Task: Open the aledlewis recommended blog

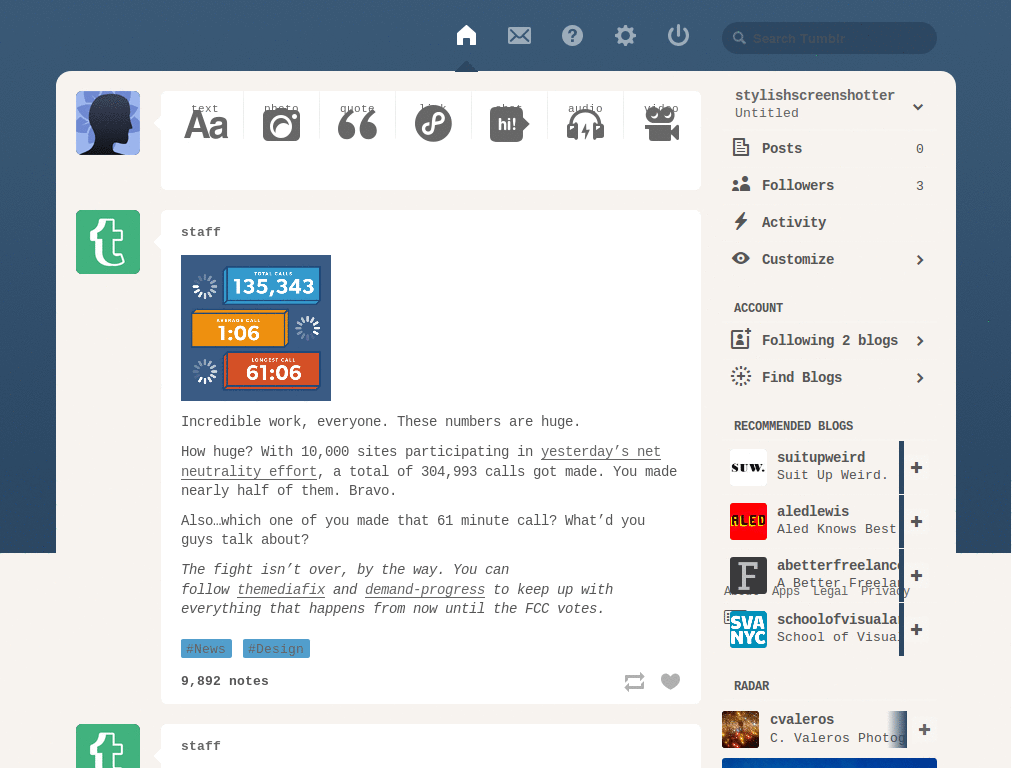Action: click(813, 511)
